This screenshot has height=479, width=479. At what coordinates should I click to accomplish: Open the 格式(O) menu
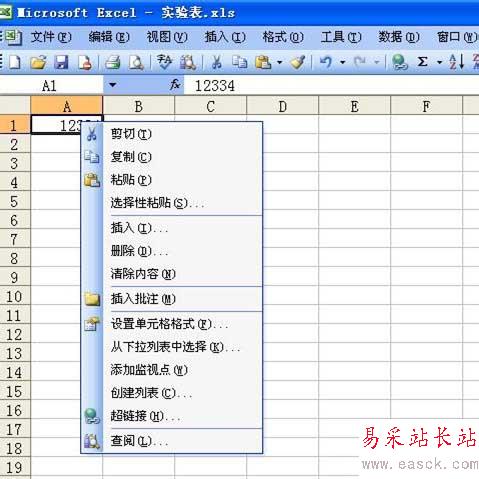283,37
